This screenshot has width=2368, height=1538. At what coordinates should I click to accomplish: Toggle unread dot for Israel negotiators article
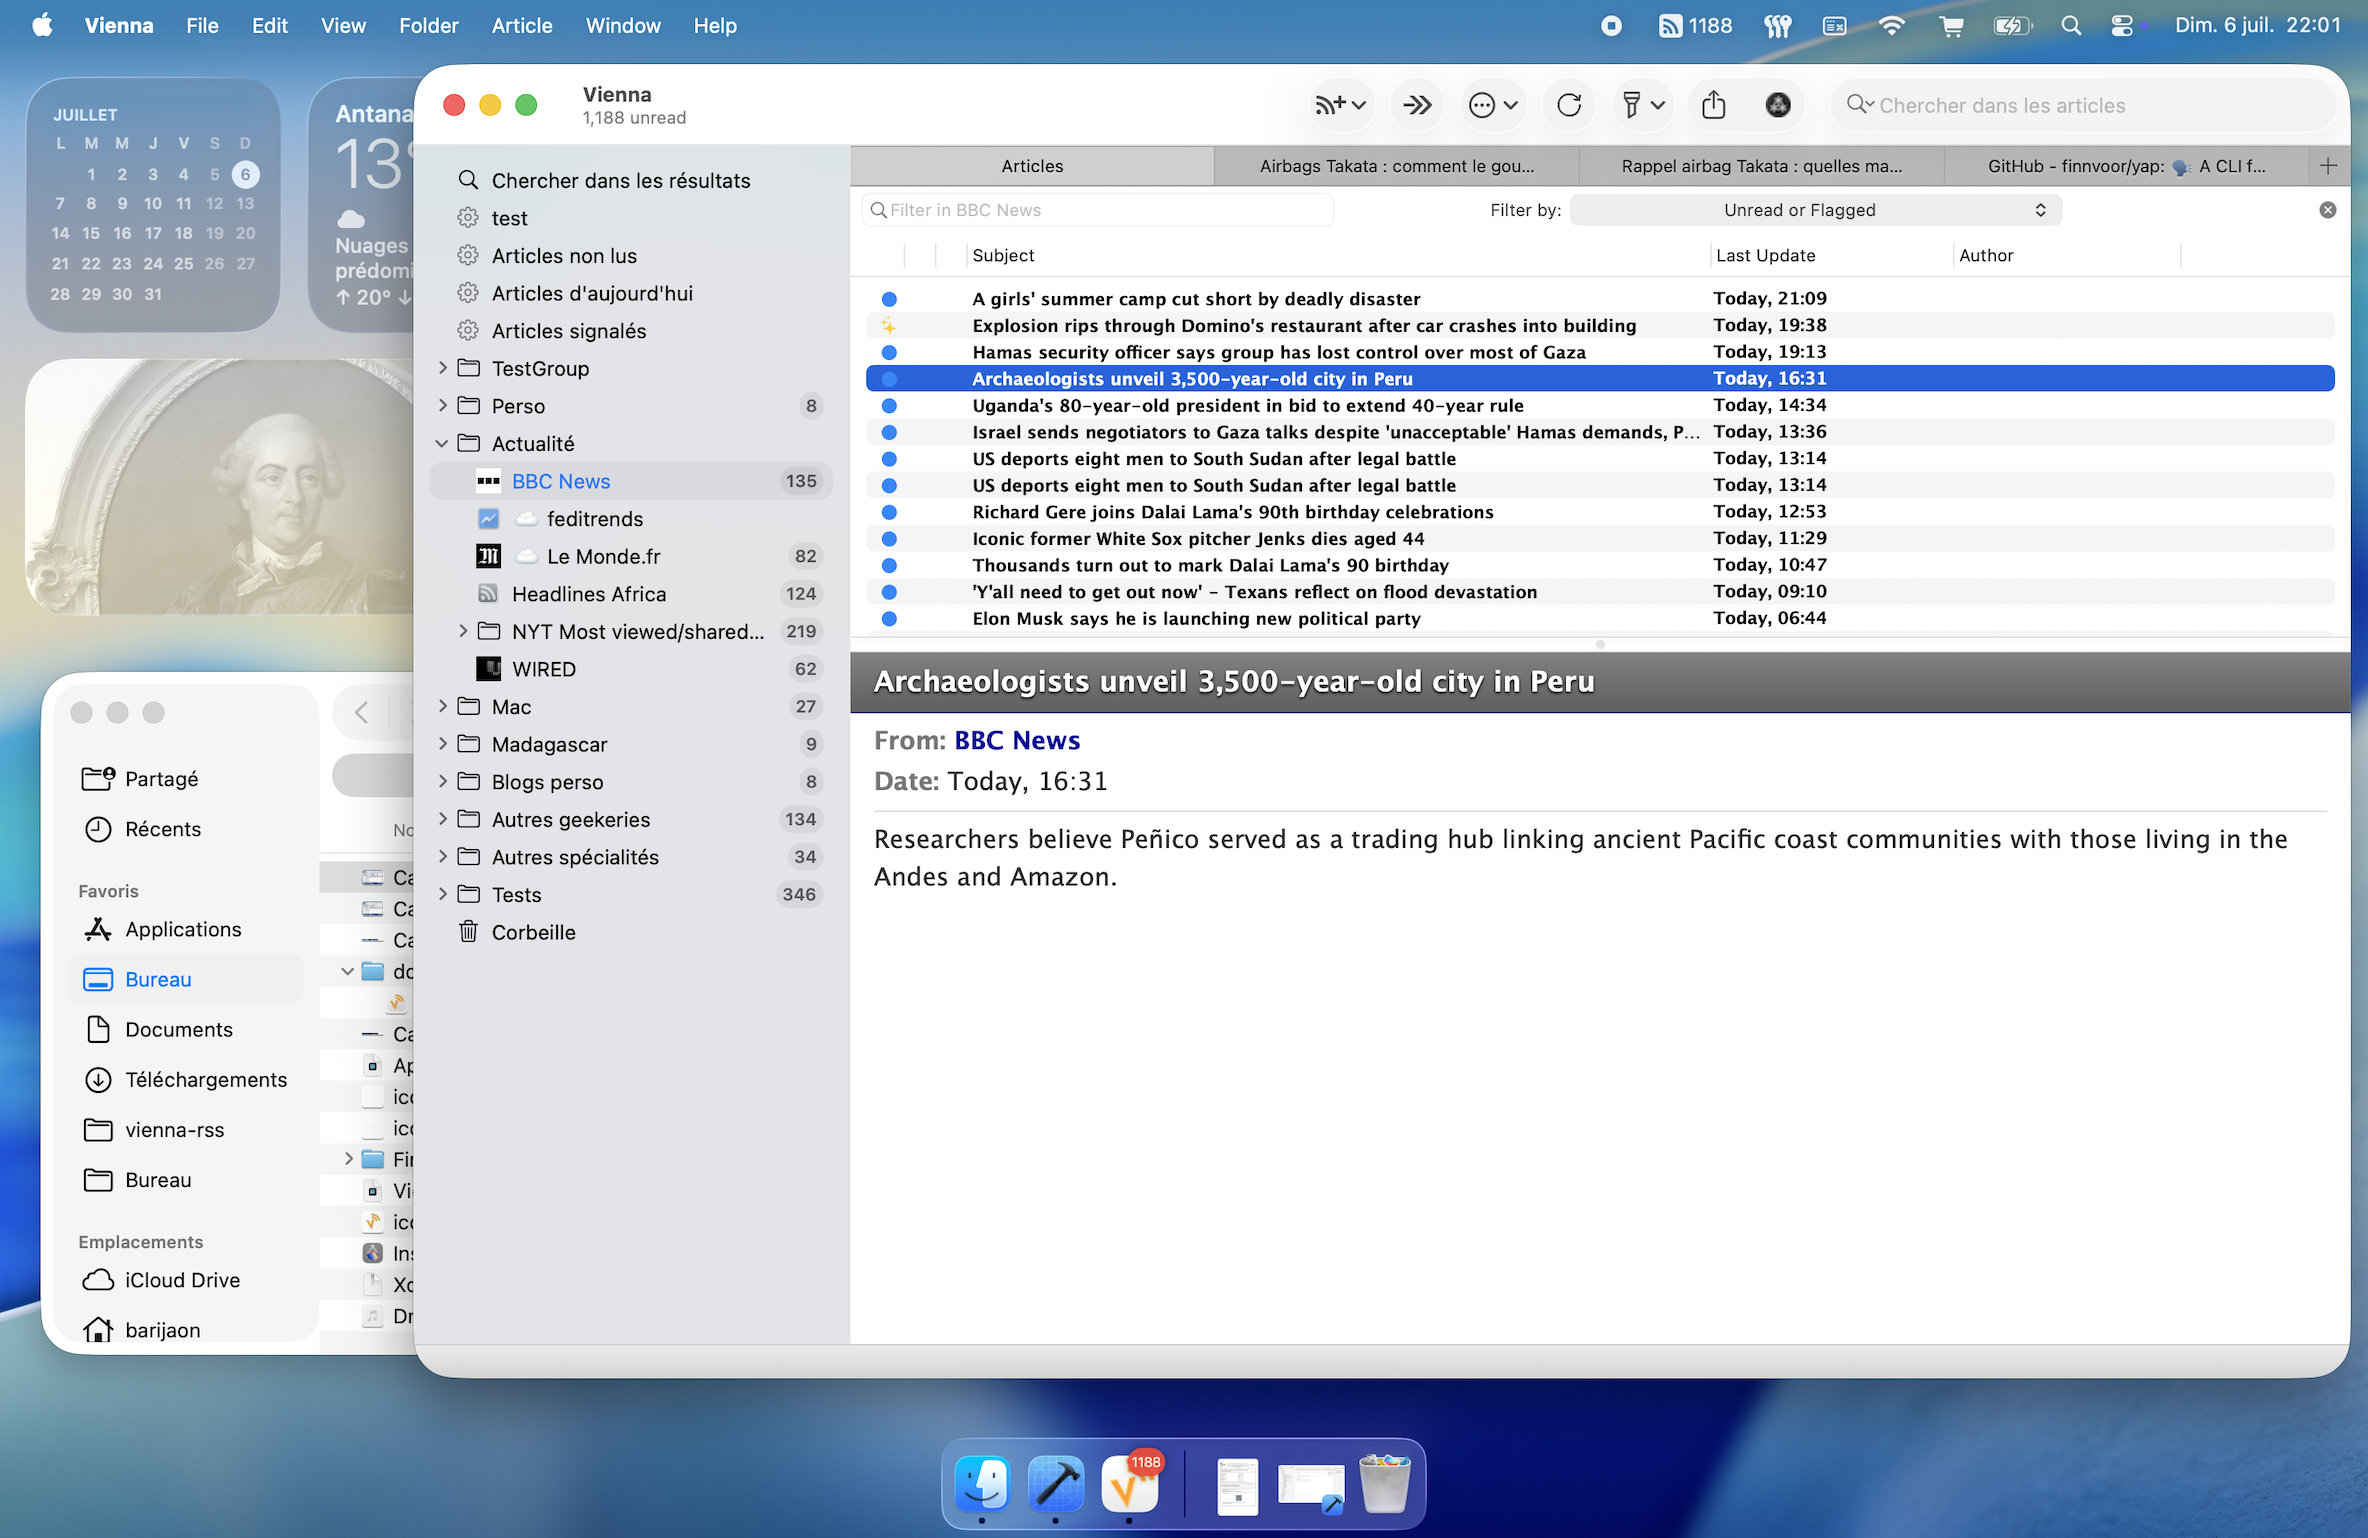click(889, 432)
